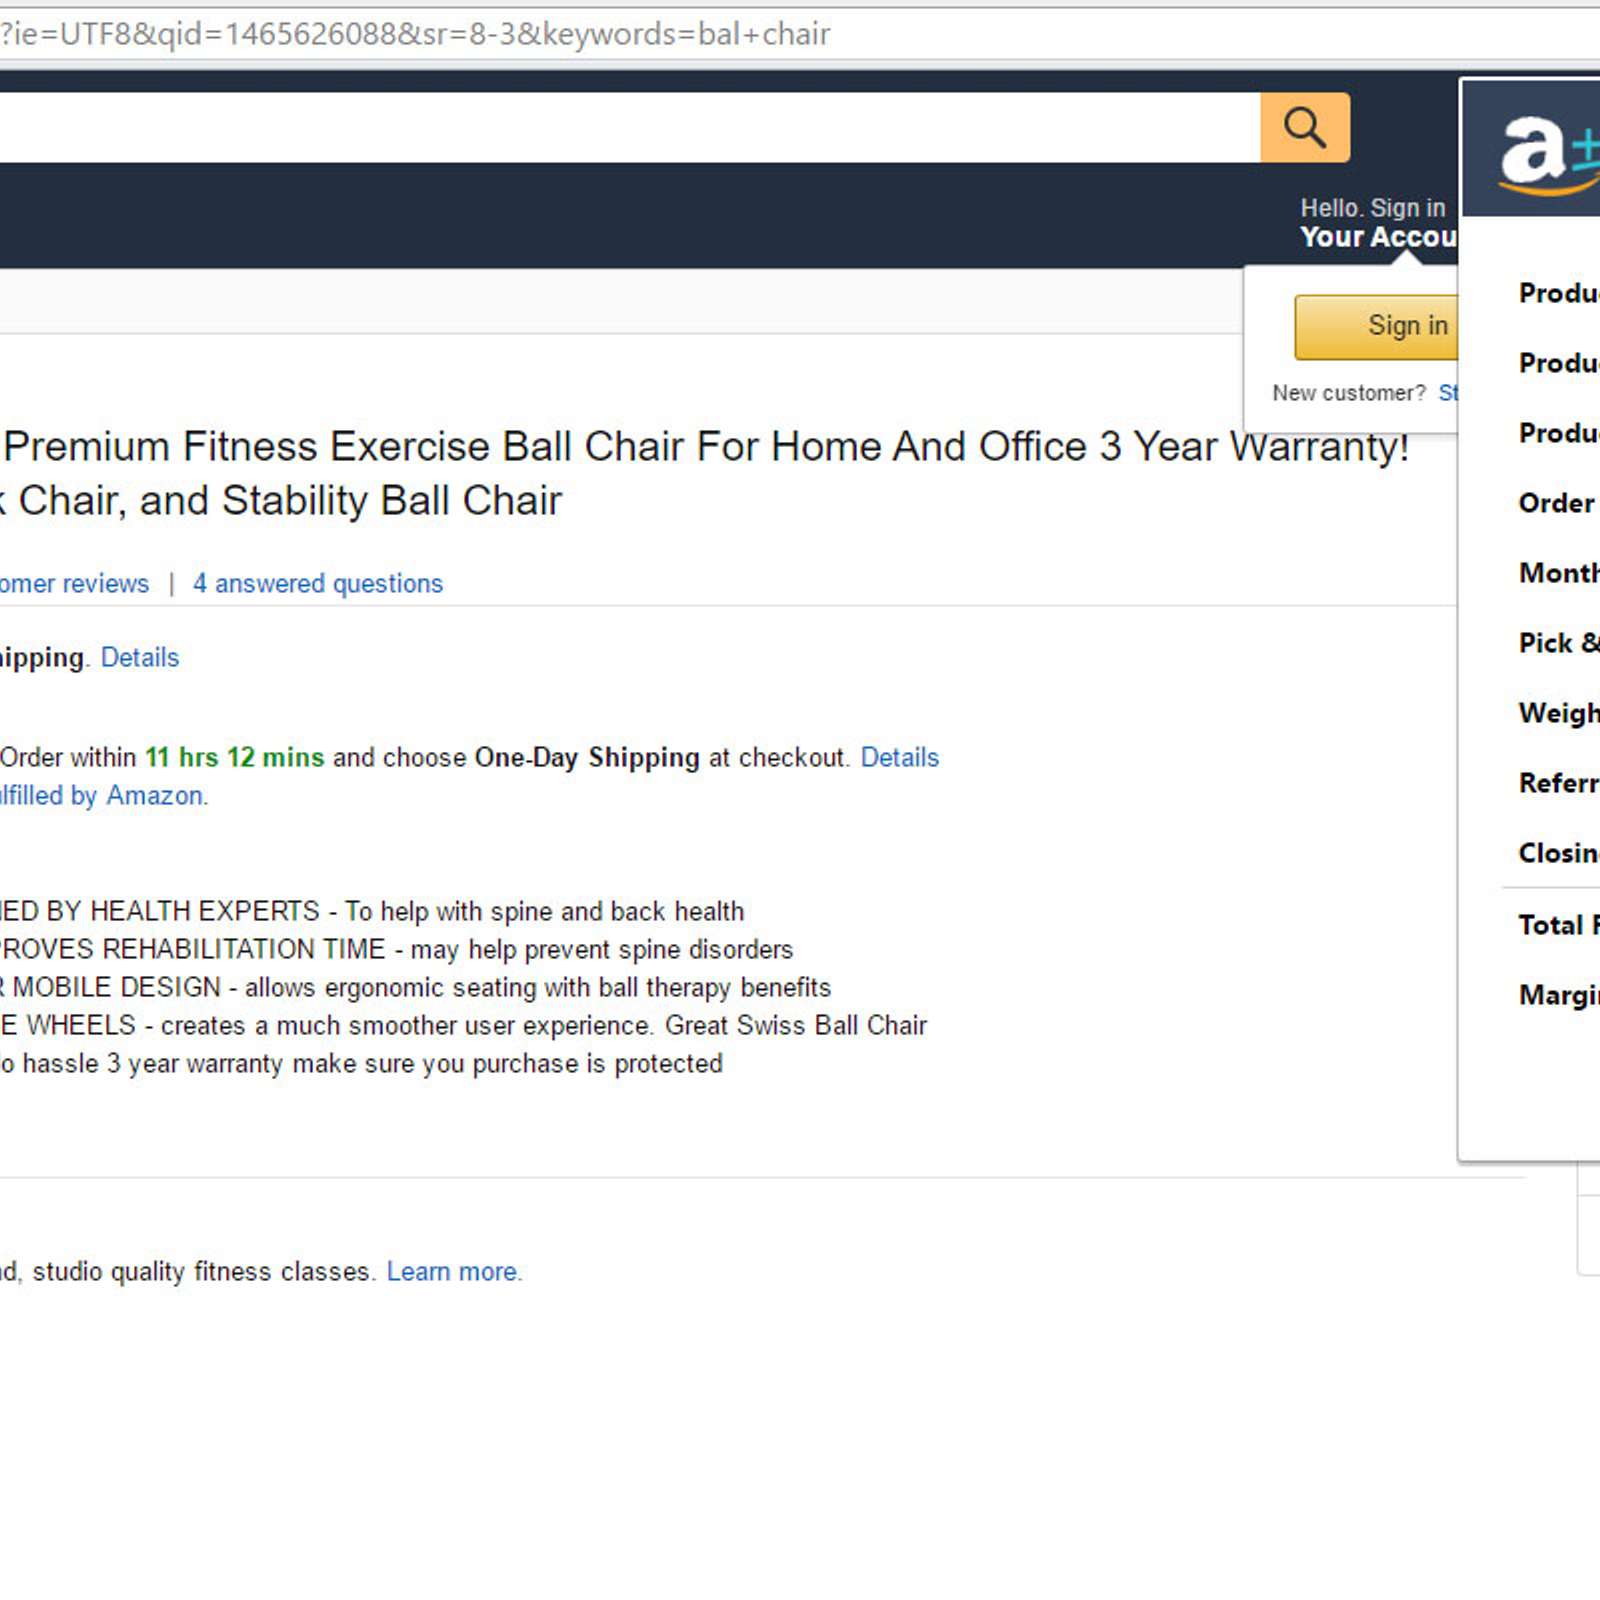Click the browser URL address bar

(x=800, y=34)
